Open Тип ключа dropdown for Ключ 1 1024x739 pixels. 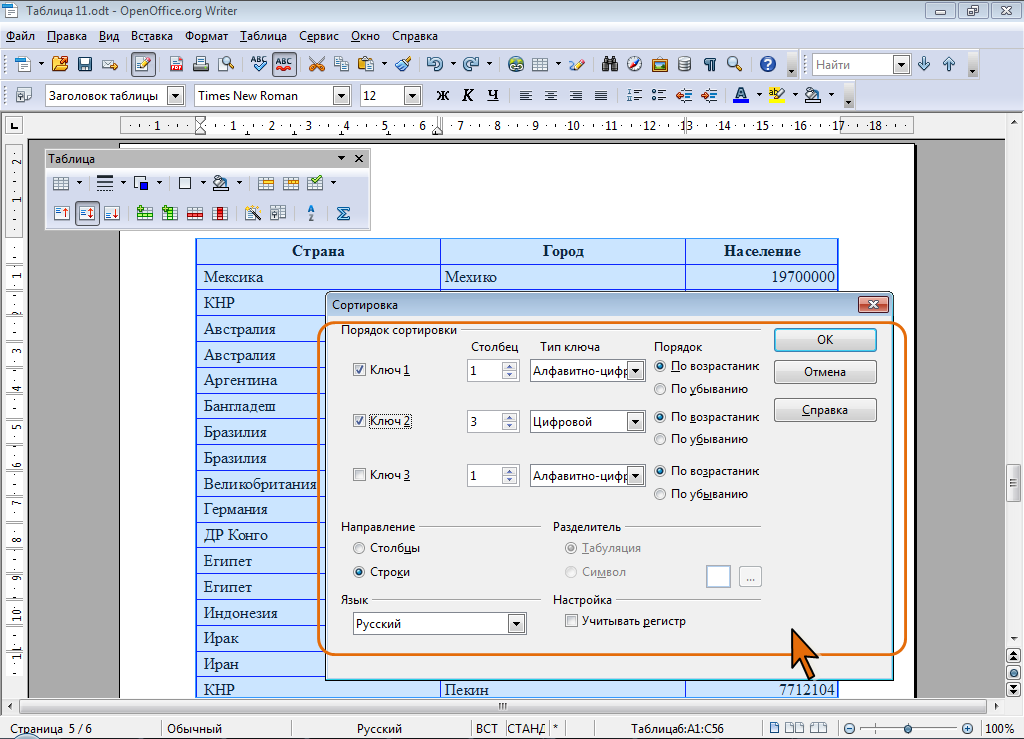(635, 371)
